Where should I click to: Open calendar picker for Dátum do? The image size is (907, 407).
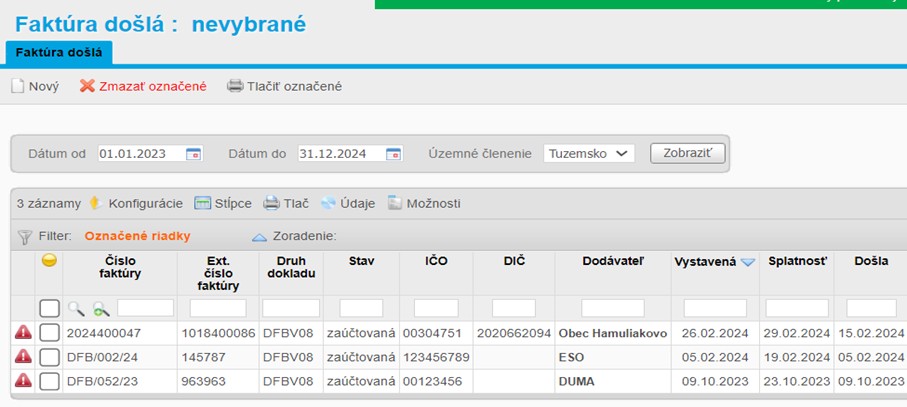pos(393,154)
